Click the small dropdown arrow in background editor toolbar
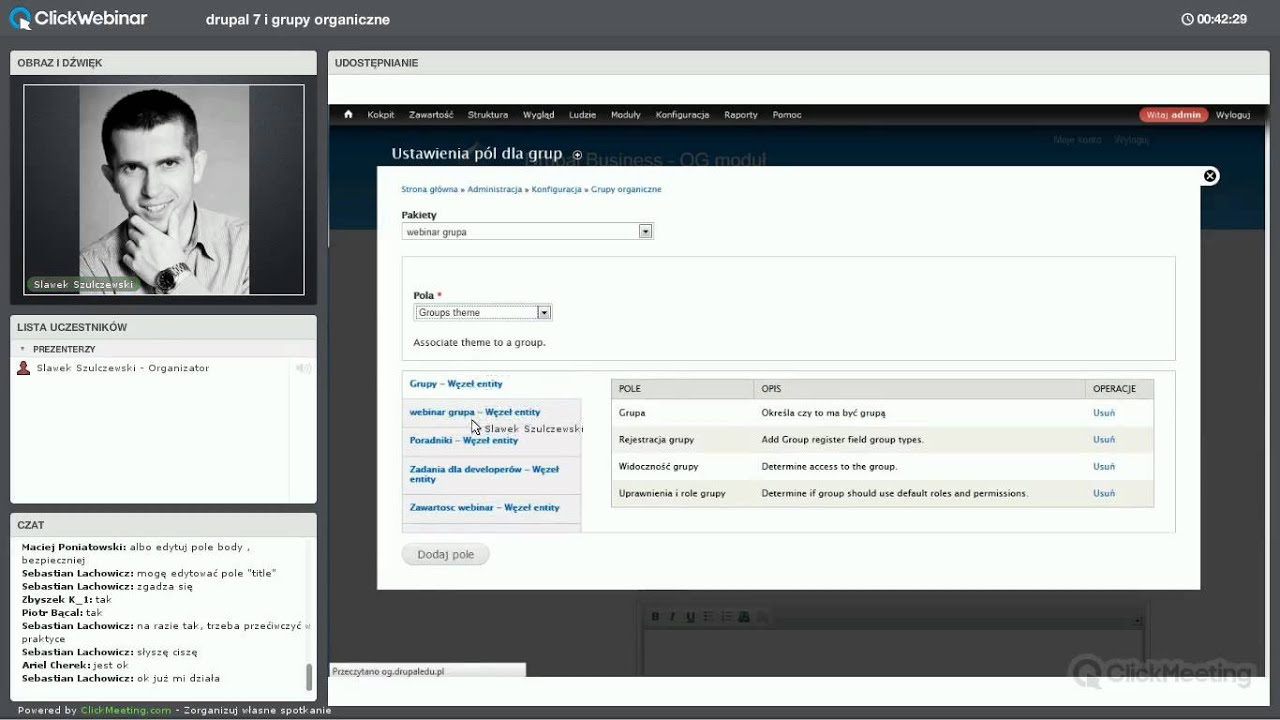The height and width of the screenshot is (720, 1280). tap(1137, 620)
